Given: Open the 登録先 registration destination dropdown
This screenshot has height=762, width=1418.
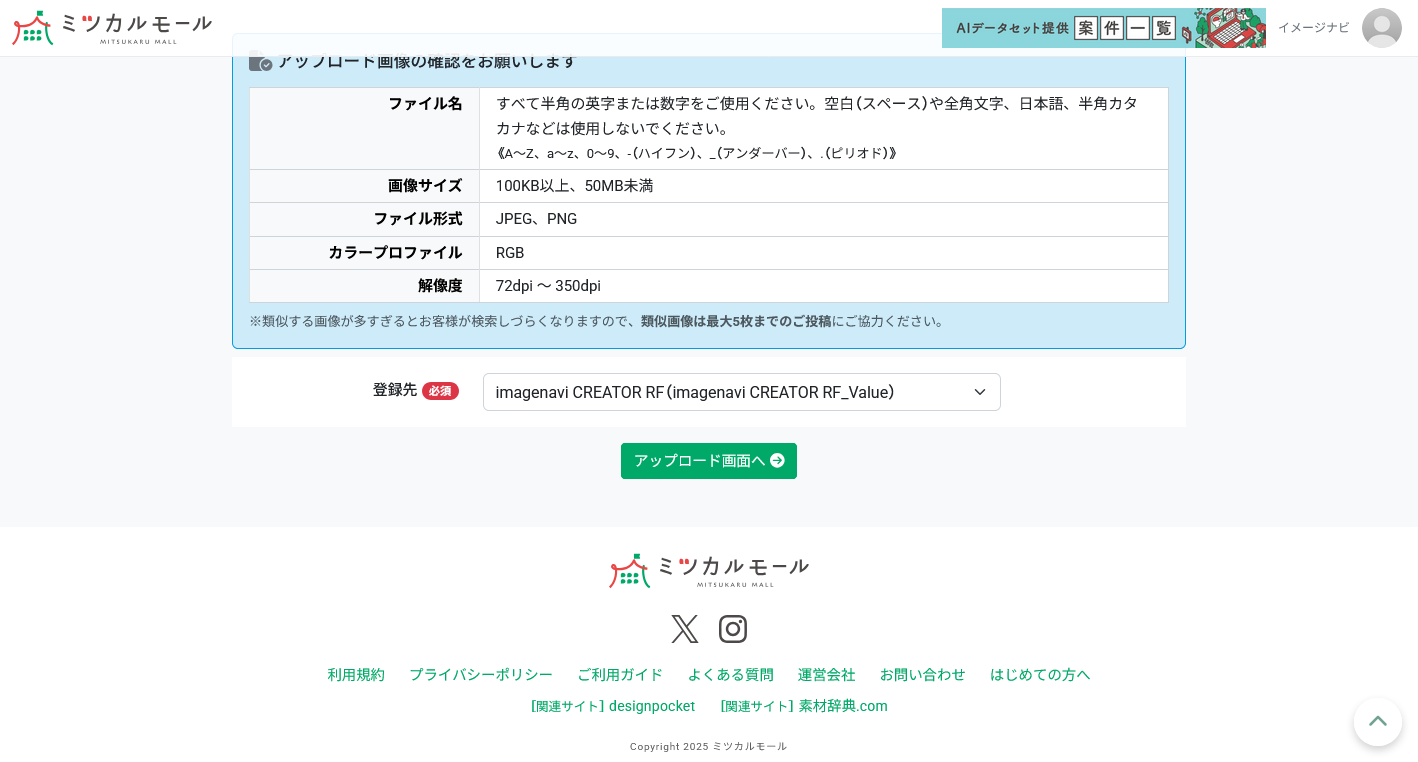Looking at the screenshot, I should coord(742,392).
